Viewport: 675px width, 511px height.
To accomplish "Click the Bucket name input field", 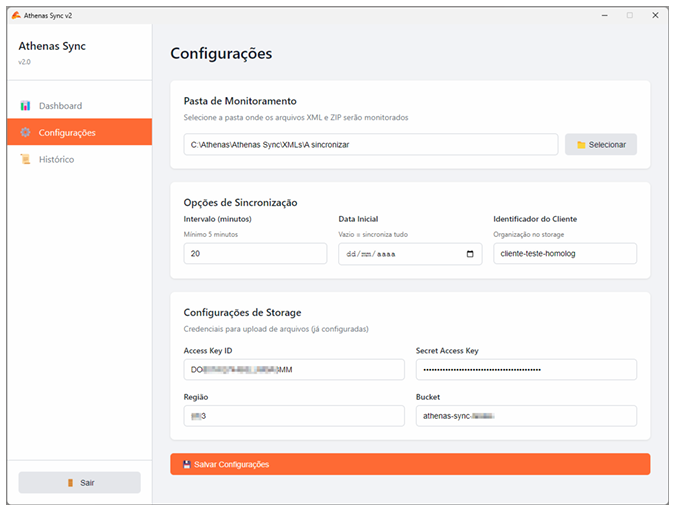I will [x=525, y=415].
